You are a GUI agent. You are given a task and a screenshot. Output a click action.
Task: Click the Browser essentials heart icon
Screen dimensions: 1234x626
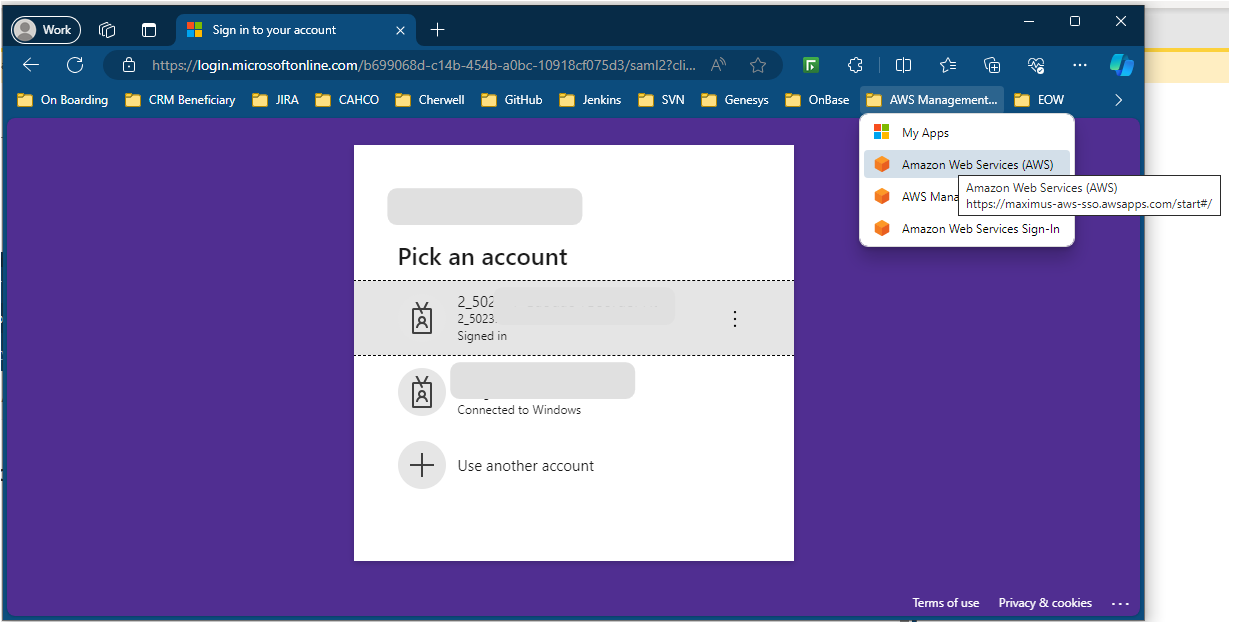point(1036,64)
